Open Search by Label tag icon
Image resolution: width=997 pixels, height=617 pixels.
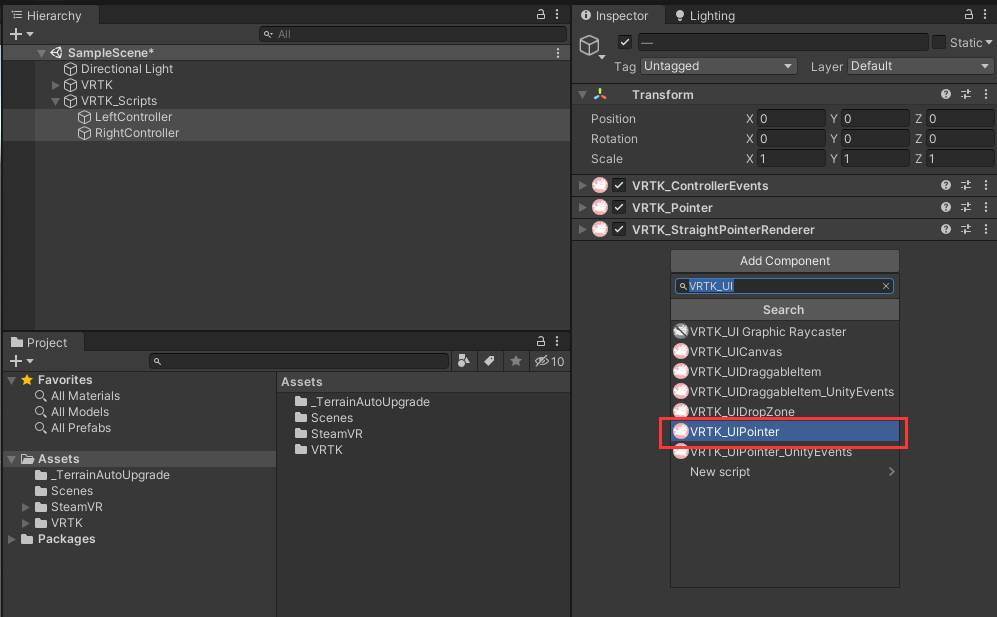(489, 361)
